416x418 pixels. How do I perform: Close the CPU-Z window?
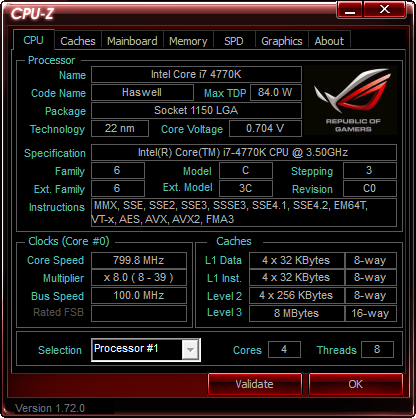click(x=385, y=10)
